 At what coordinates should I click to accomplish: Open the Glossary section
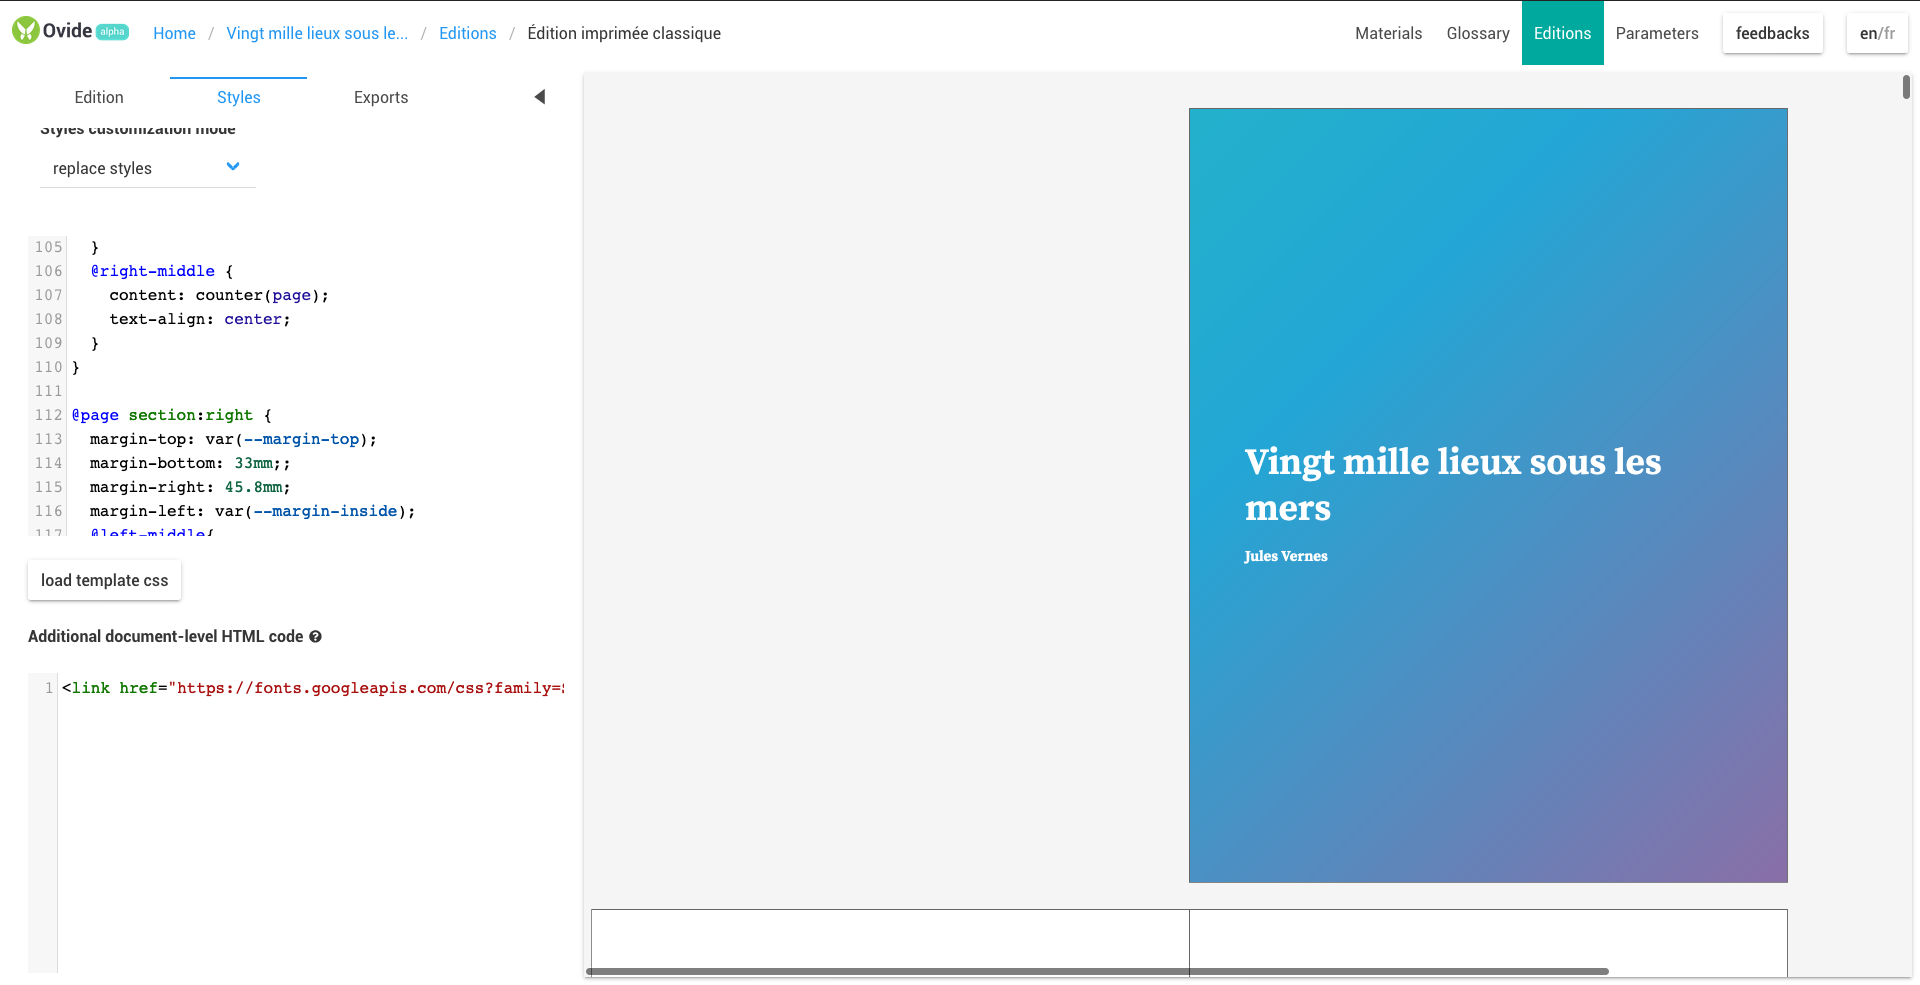coord(1478,33)
